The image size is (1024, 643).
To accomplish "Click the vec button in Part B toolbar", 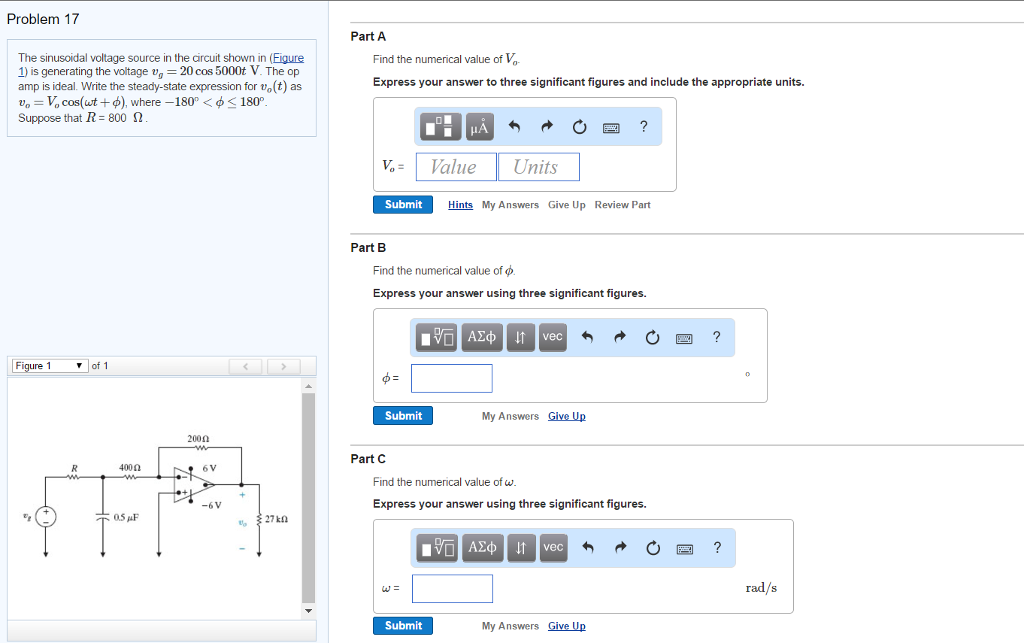I will point(552,338).
